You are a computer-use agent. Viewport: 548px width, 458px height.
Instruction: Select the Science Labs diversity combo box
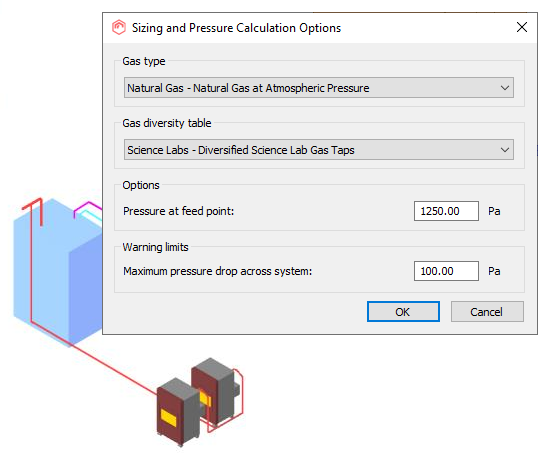click(318, 150)
